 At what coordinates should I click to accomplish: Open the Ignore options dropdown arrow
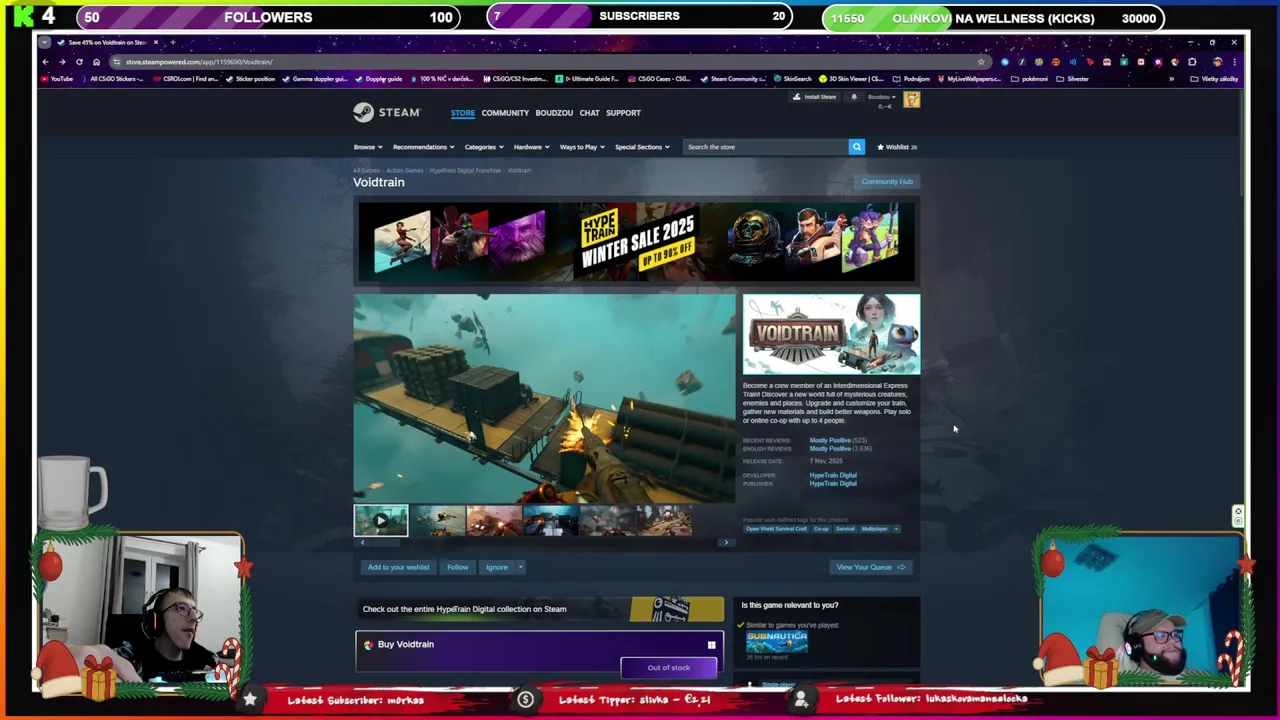(x=520, y=567)
